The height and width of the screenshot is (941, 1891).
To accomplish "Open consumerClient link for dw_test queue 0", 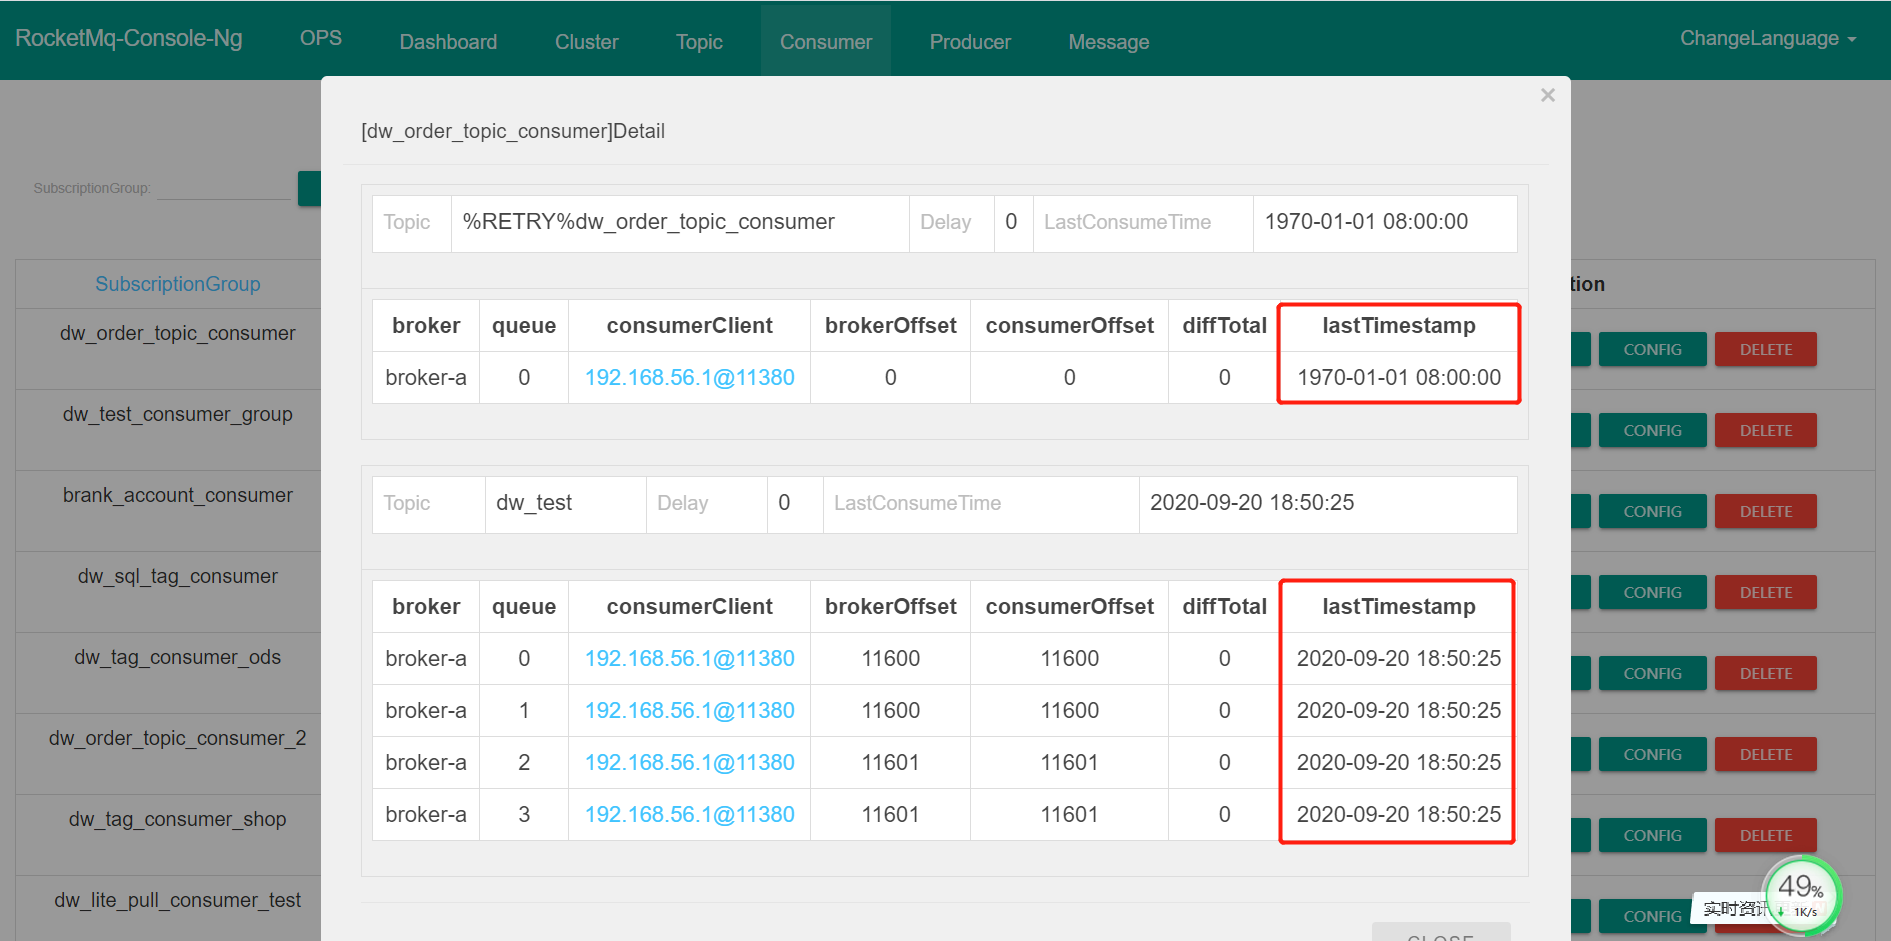I will [x=689, y=659].
